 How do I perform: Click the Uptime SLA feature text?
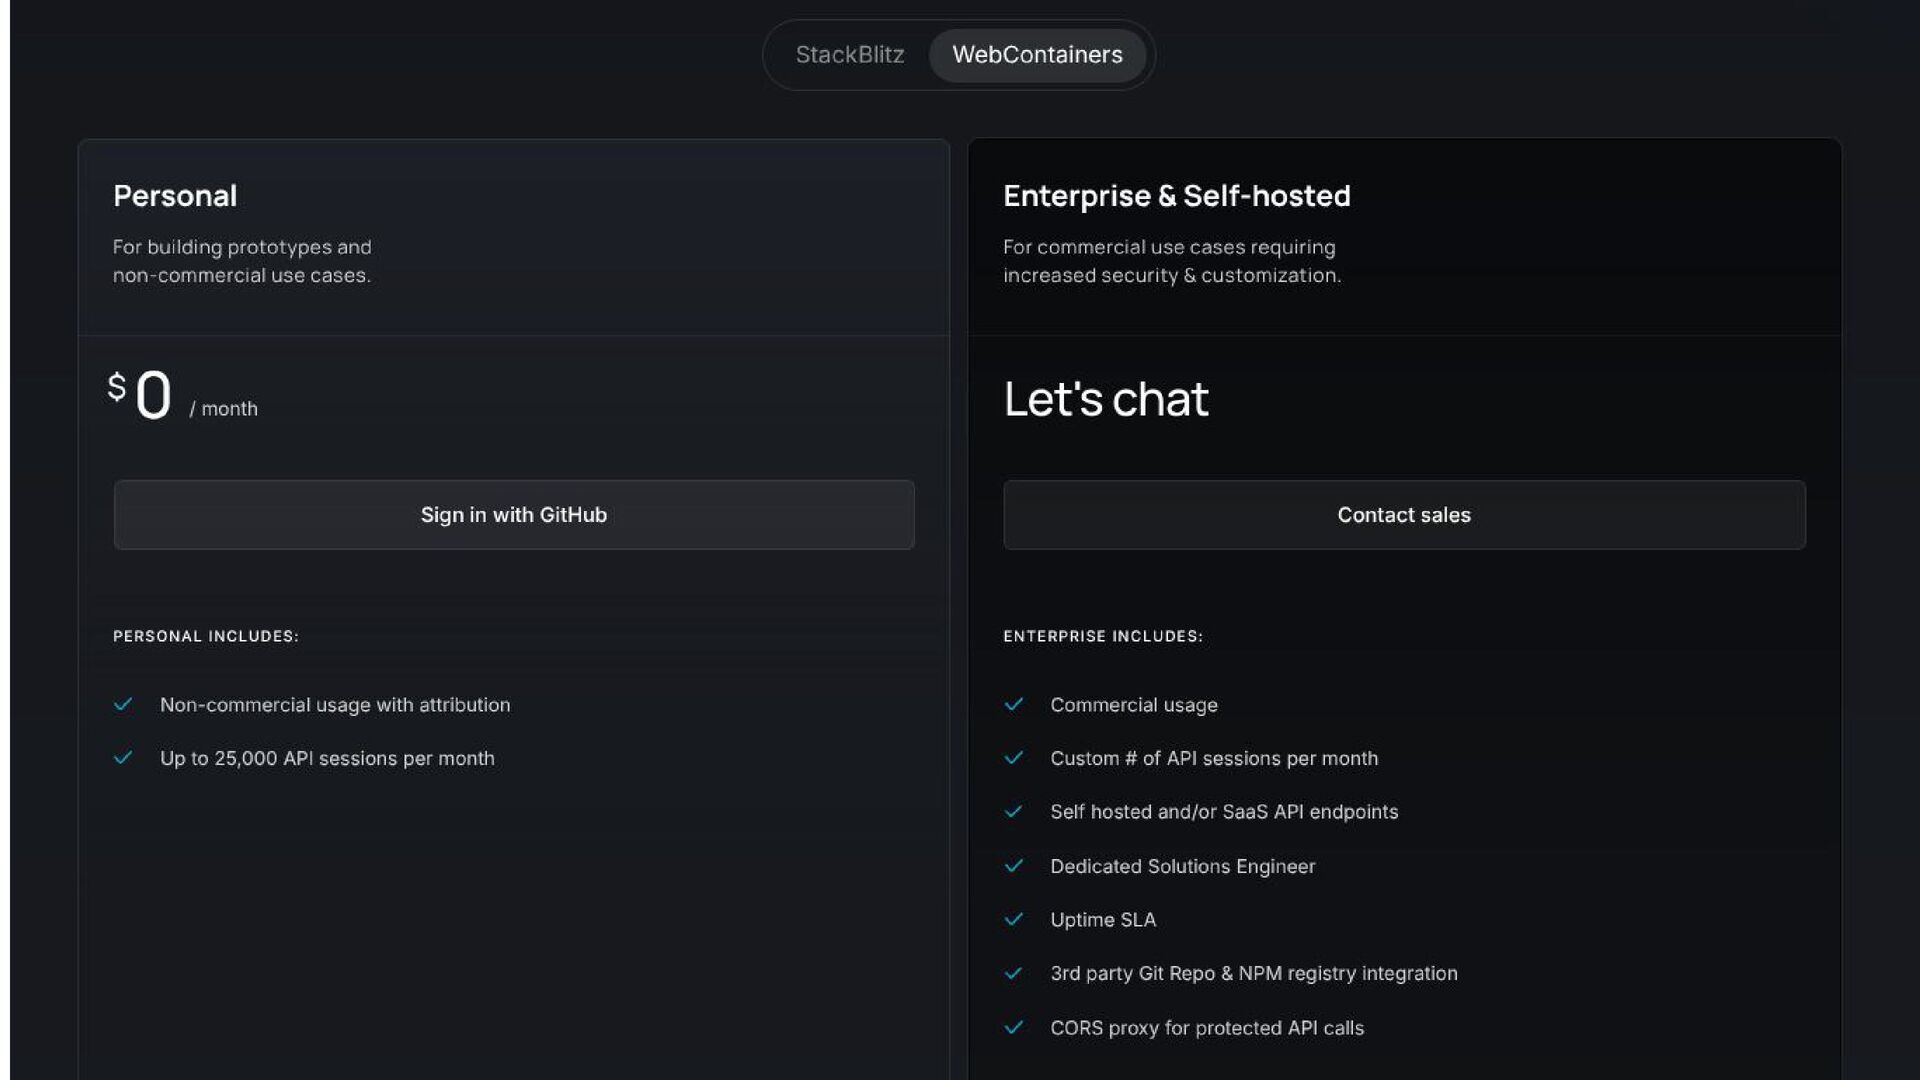point(1102,920)
